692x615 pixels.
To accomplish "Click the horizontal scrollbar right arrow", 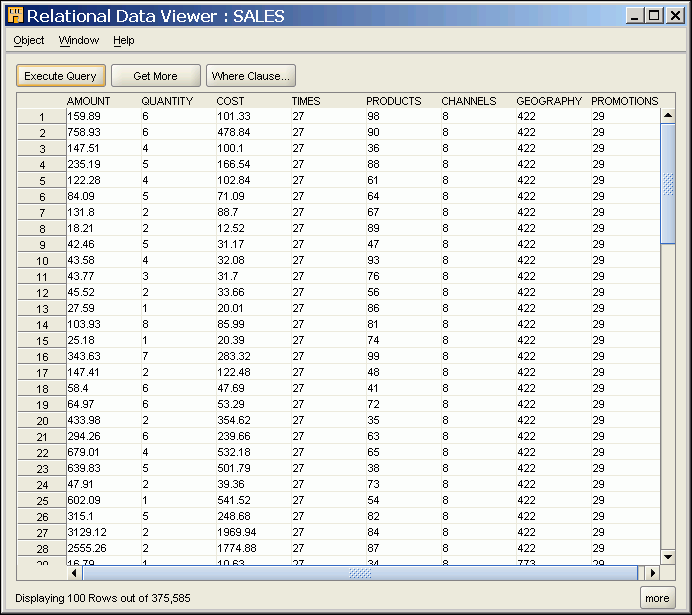I will tap(652, 573).
